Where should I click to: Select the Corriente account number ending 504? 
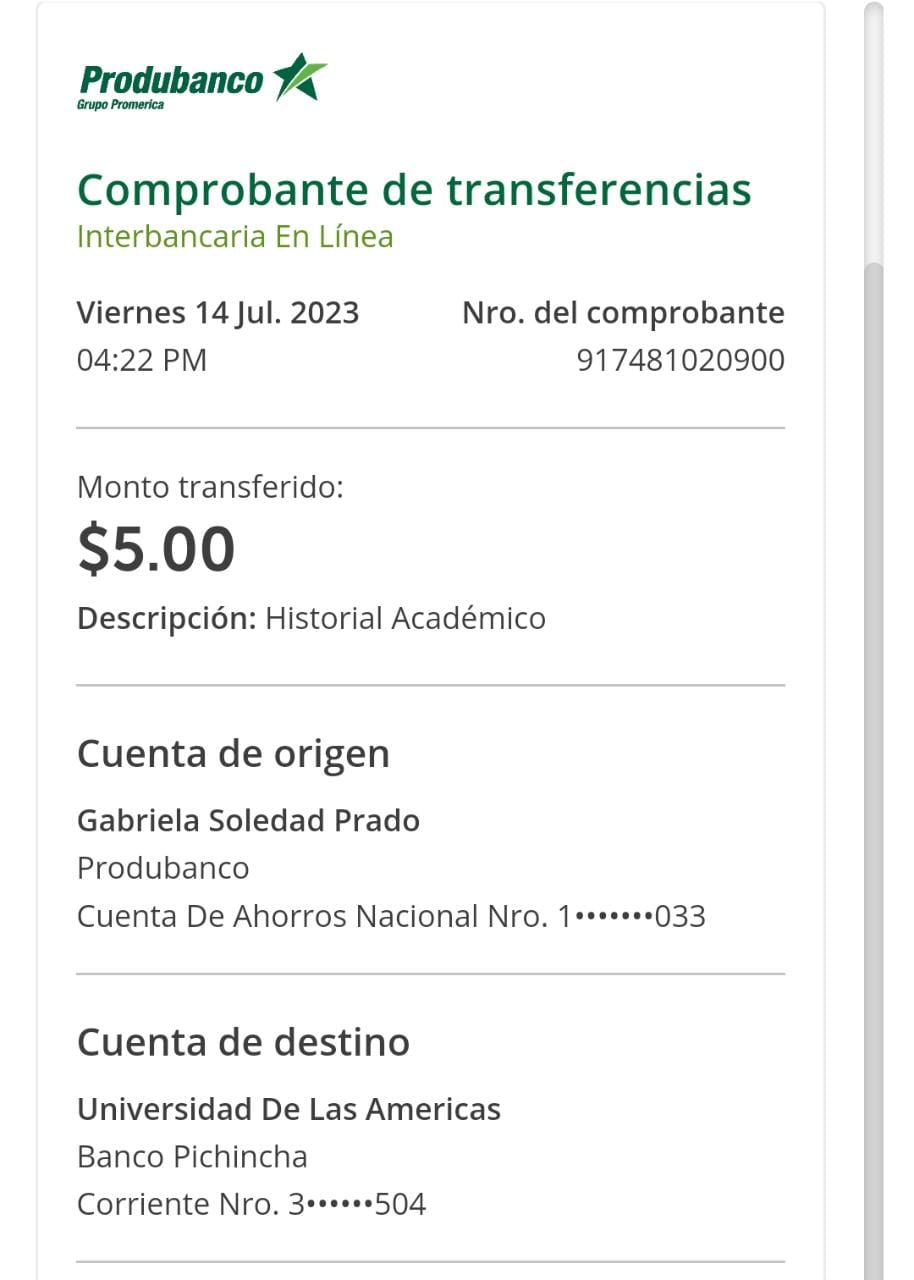pyautogui.click(x=251, y=1204)
